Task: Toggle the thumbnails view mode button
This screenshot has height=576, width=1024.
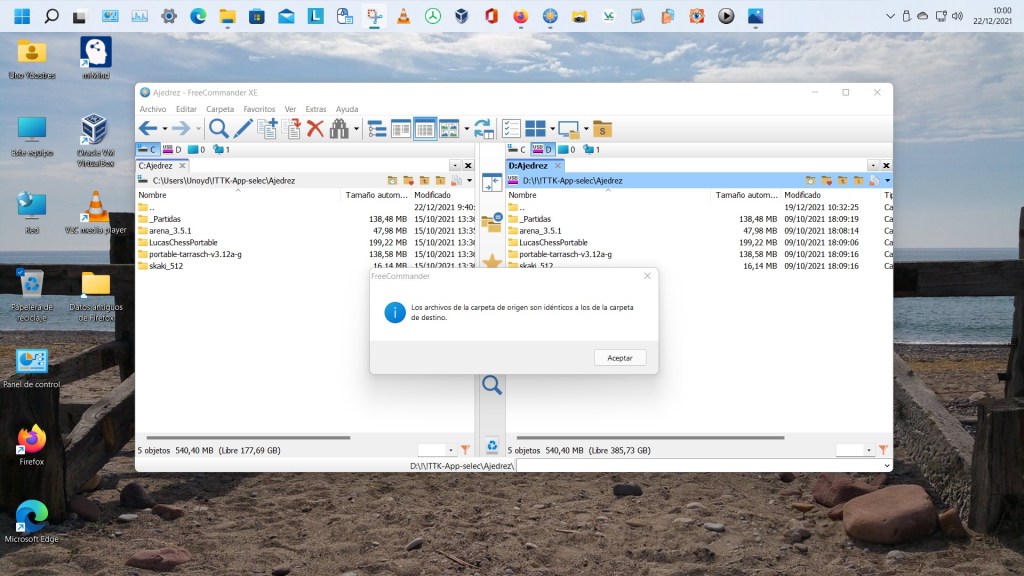Action: point(449,128)
